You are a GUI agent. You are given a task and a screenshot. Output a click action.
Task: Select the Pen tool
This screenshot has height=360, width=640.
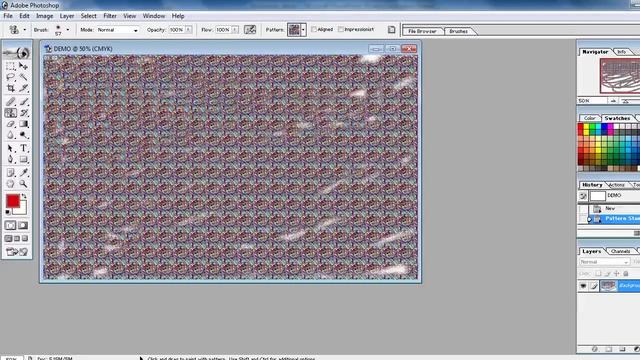pos(11,160)
